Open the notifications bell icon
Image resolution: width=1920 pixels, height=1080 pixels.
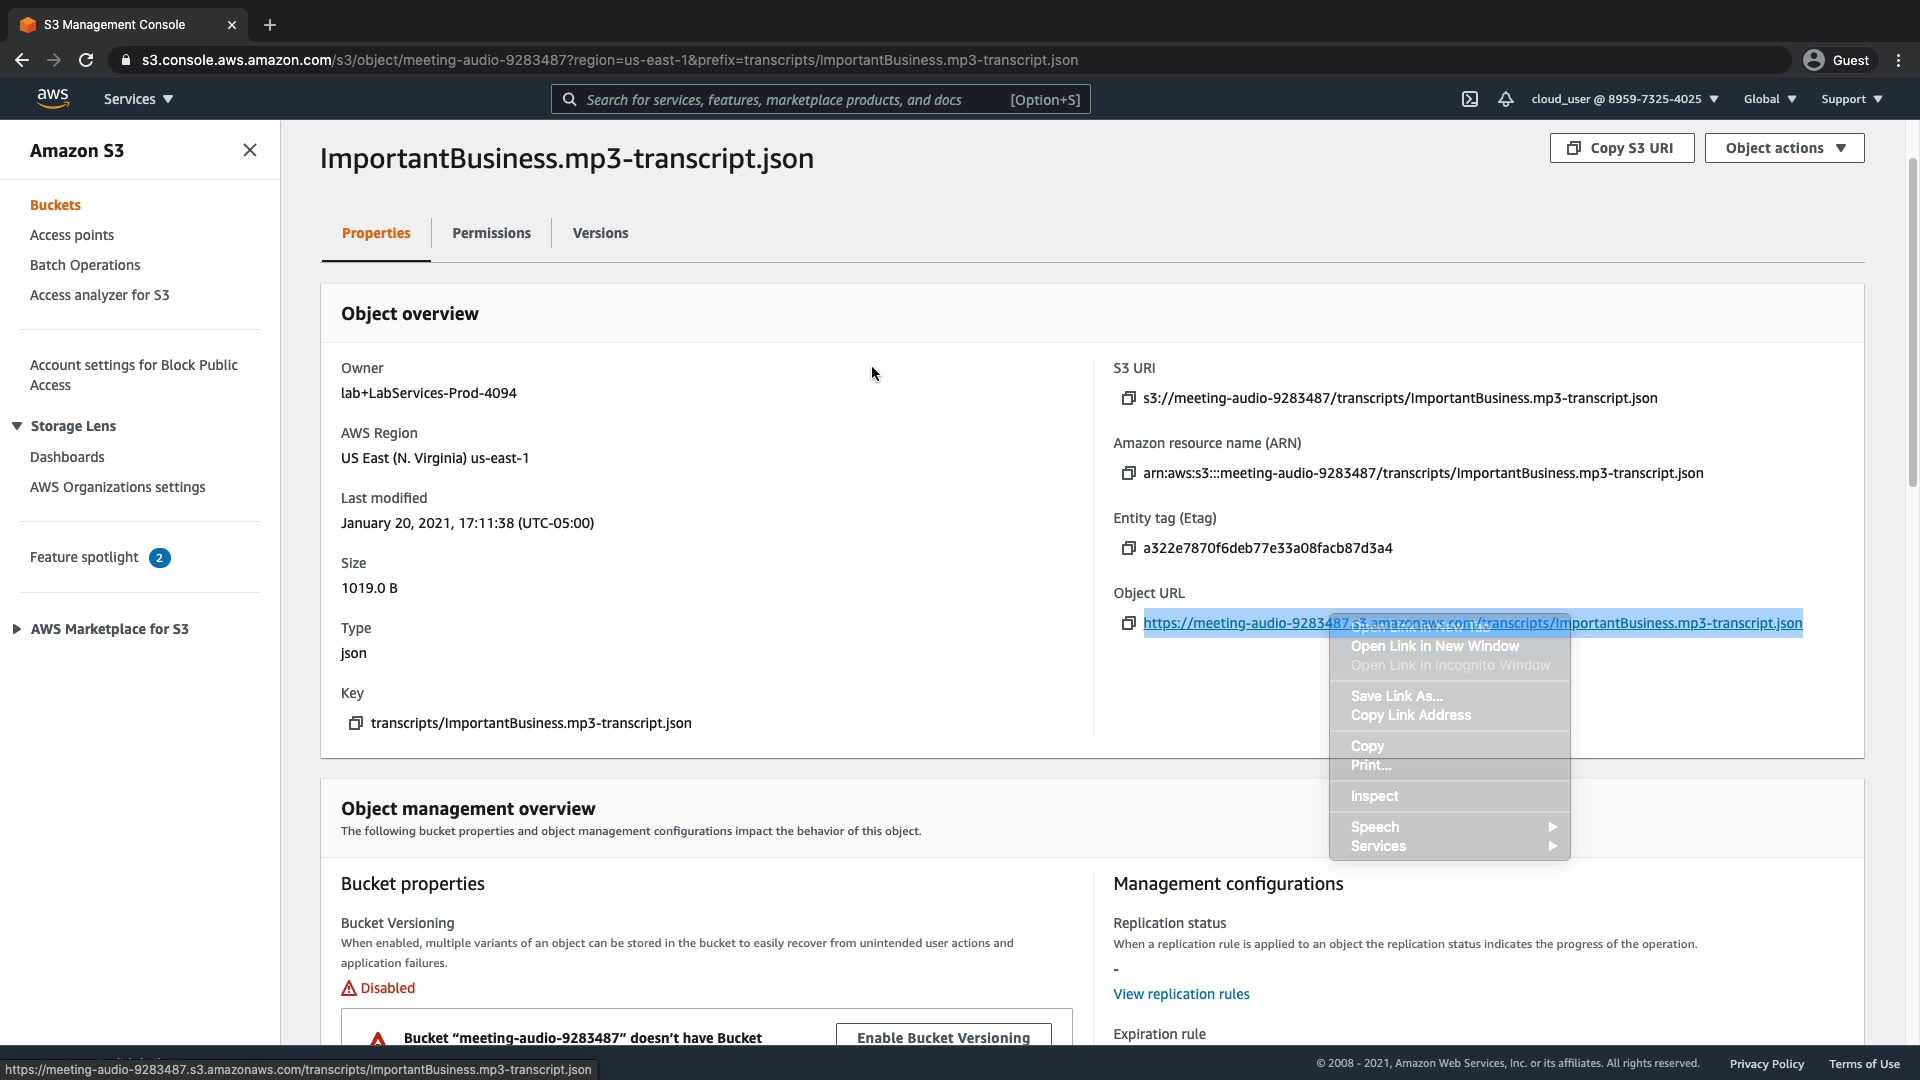click(1505, 99)
